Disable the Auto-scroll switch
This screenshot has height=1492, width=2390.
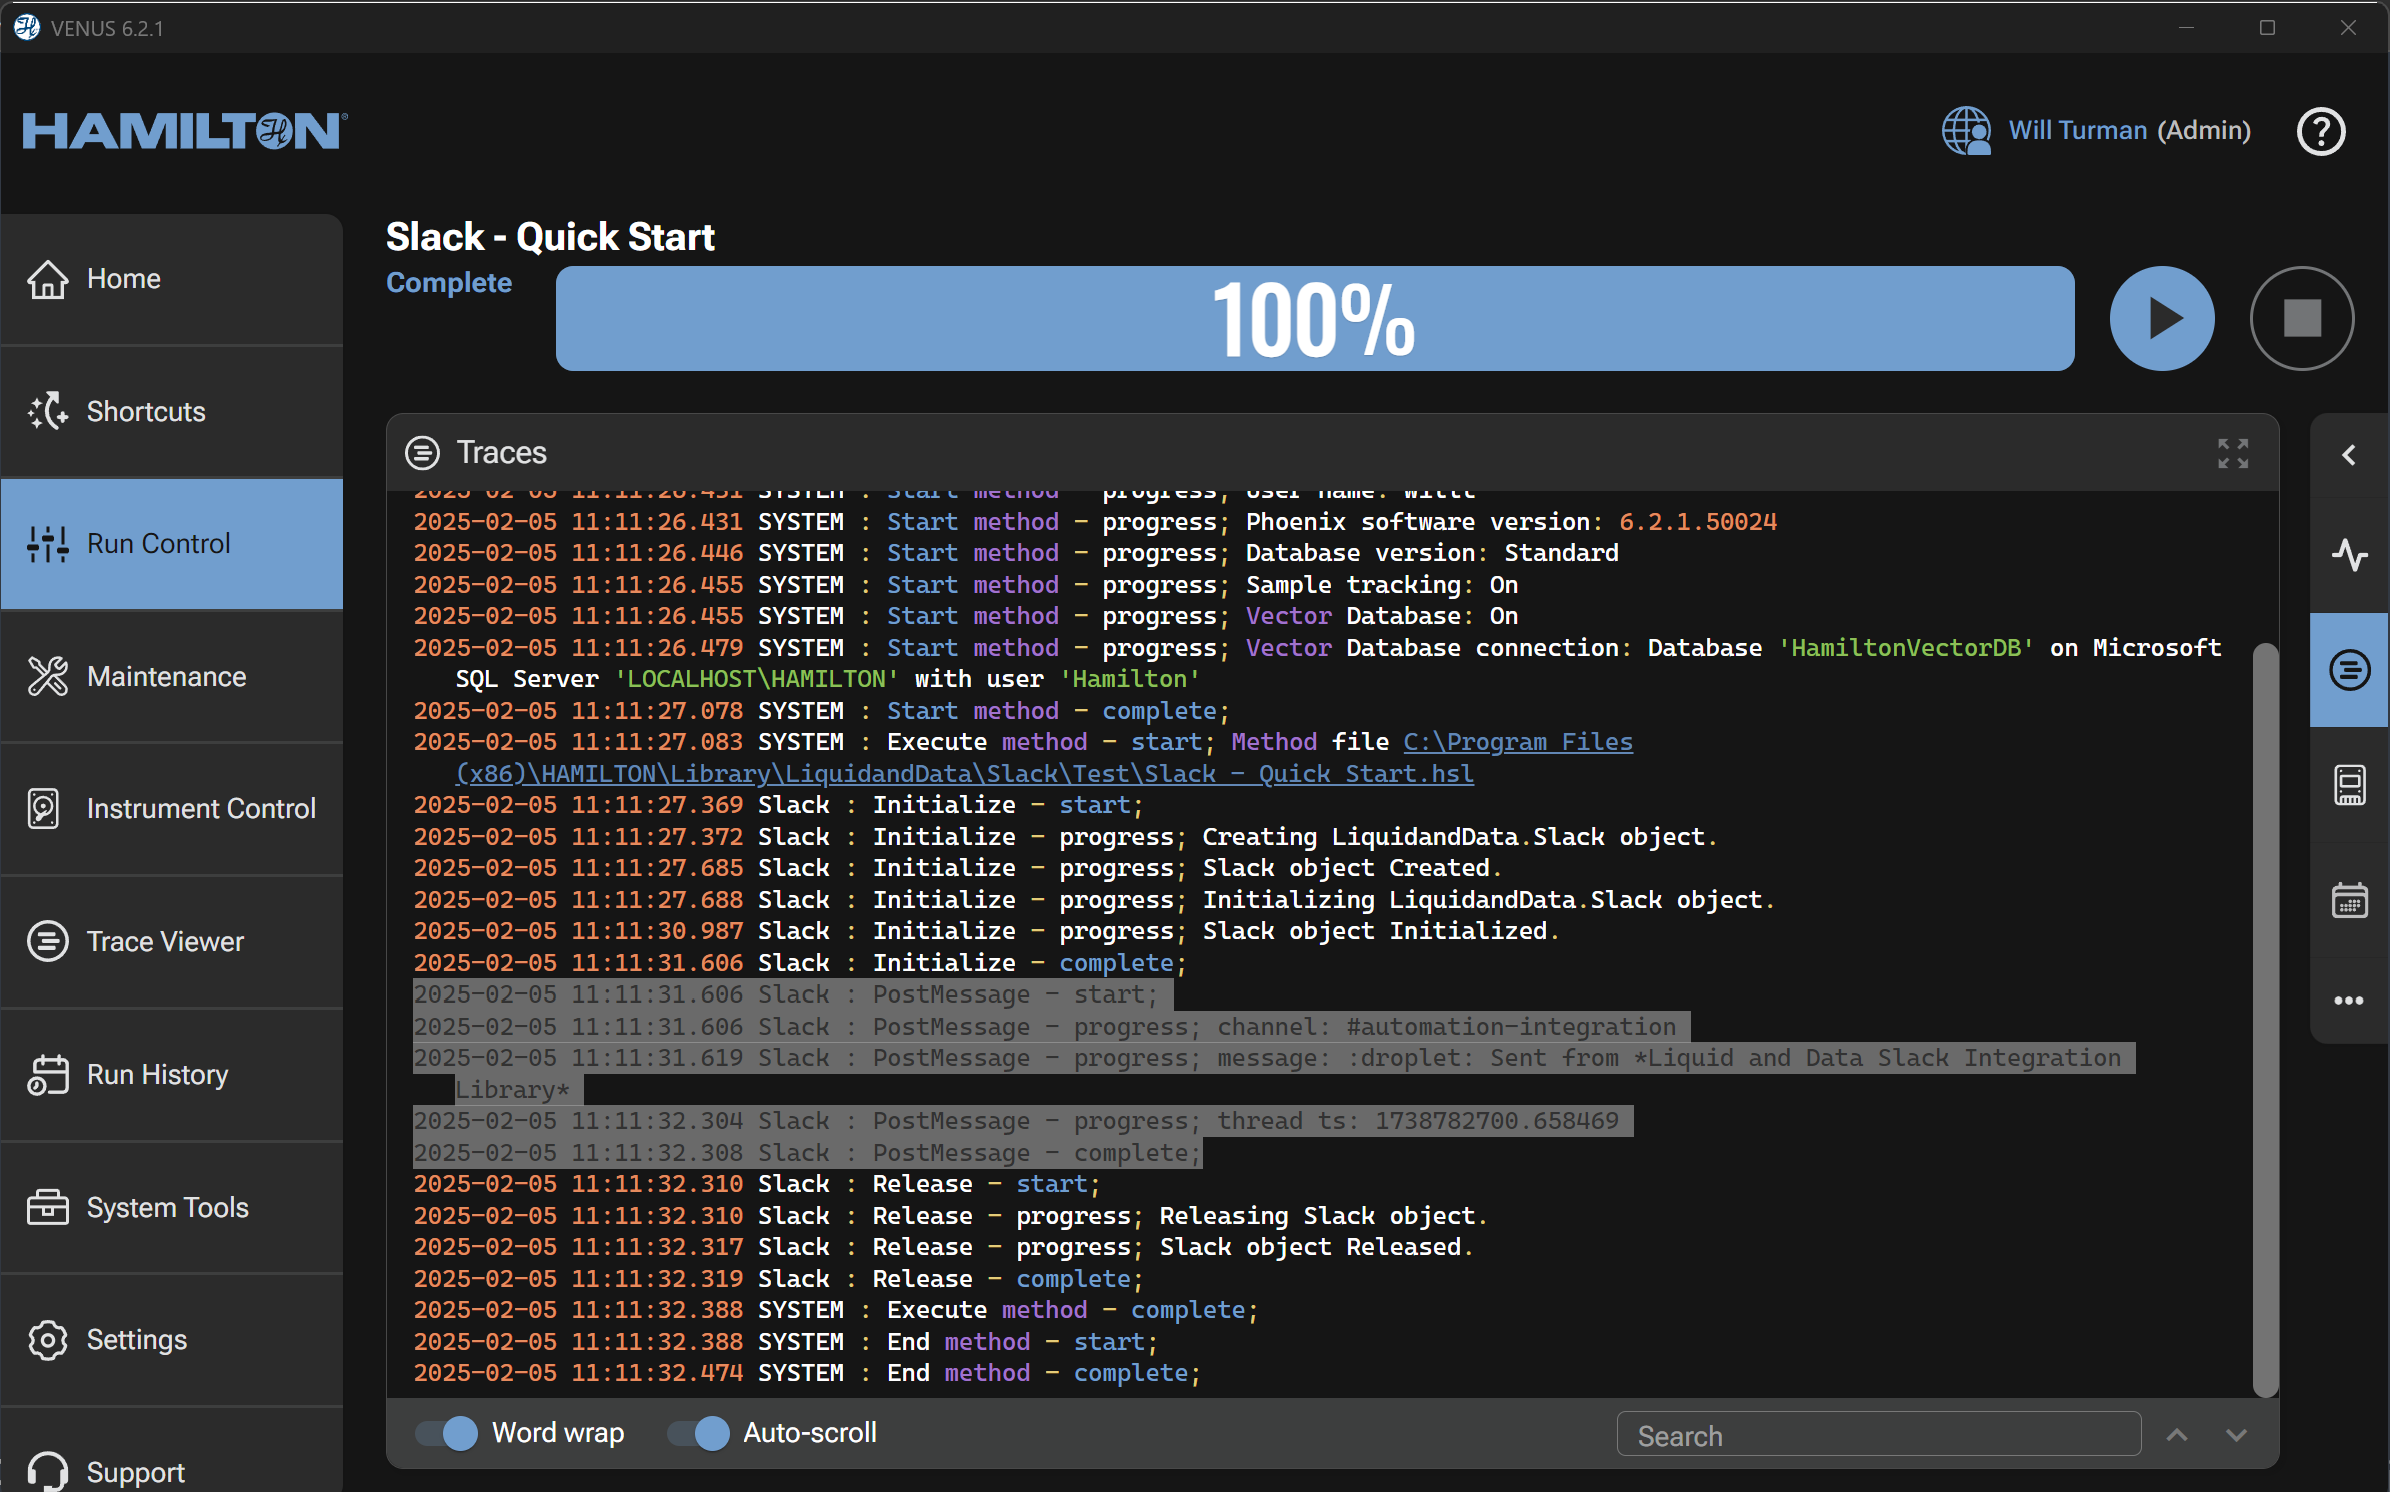tap(699, 1433)
